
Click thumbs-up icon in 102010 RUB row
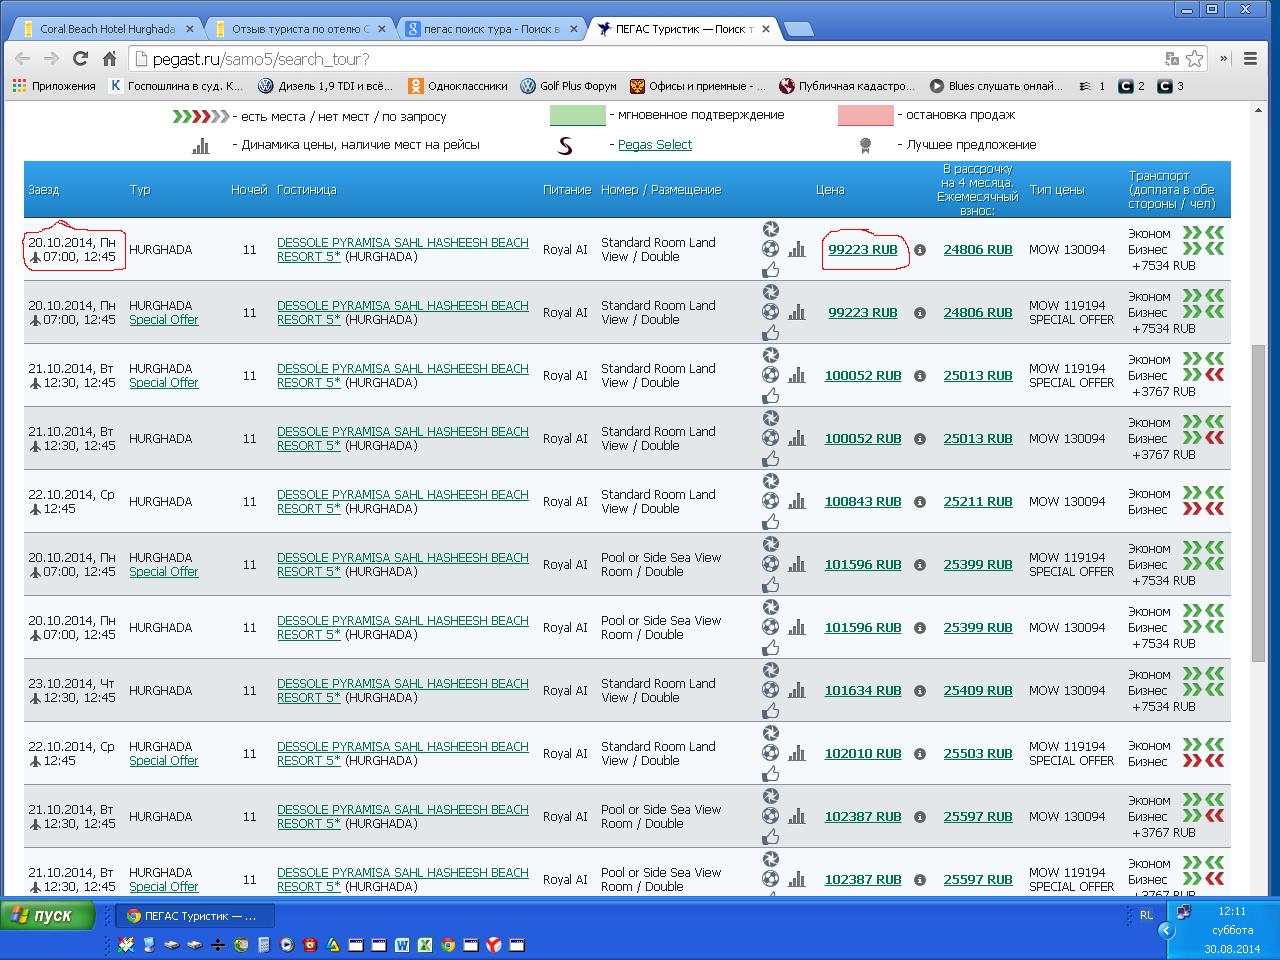(770, 774)
